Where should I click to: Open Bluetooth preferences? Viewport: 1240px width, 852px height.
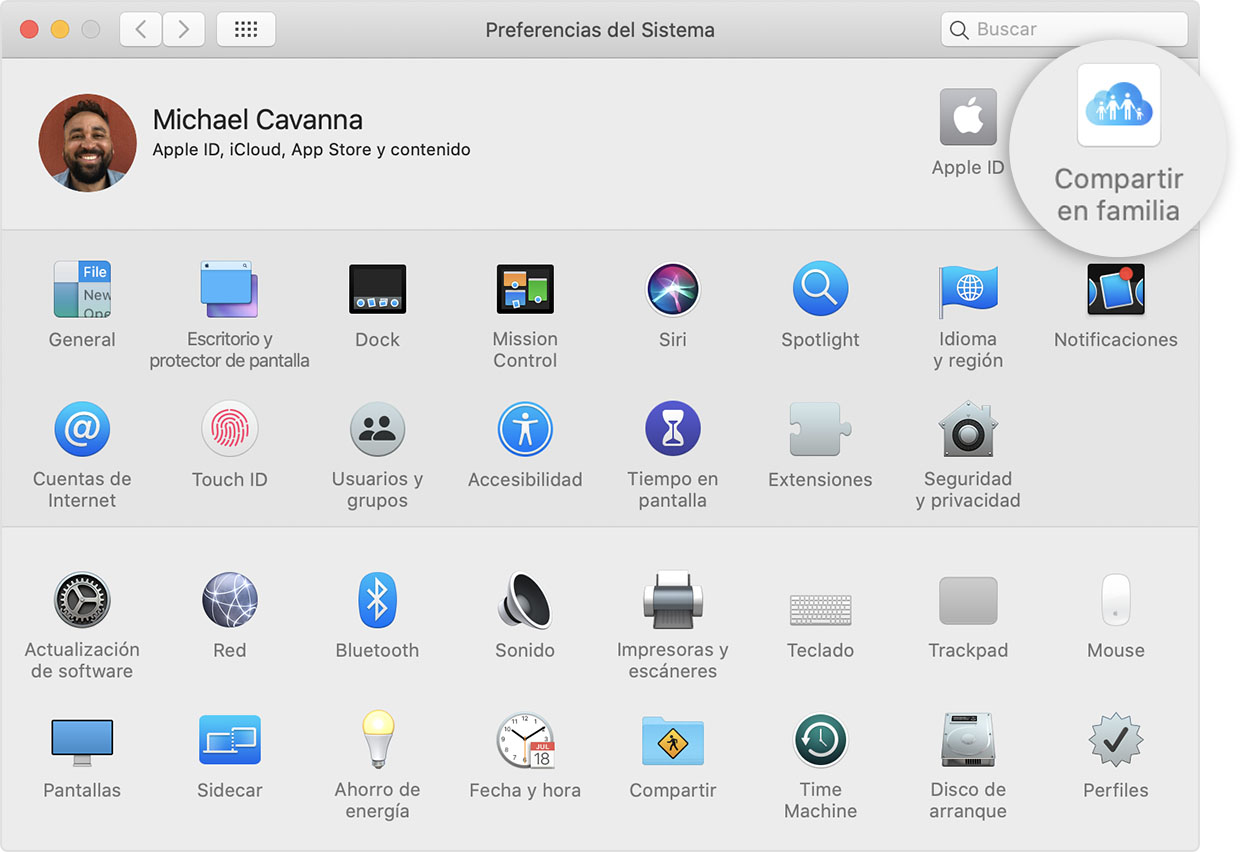377,600
